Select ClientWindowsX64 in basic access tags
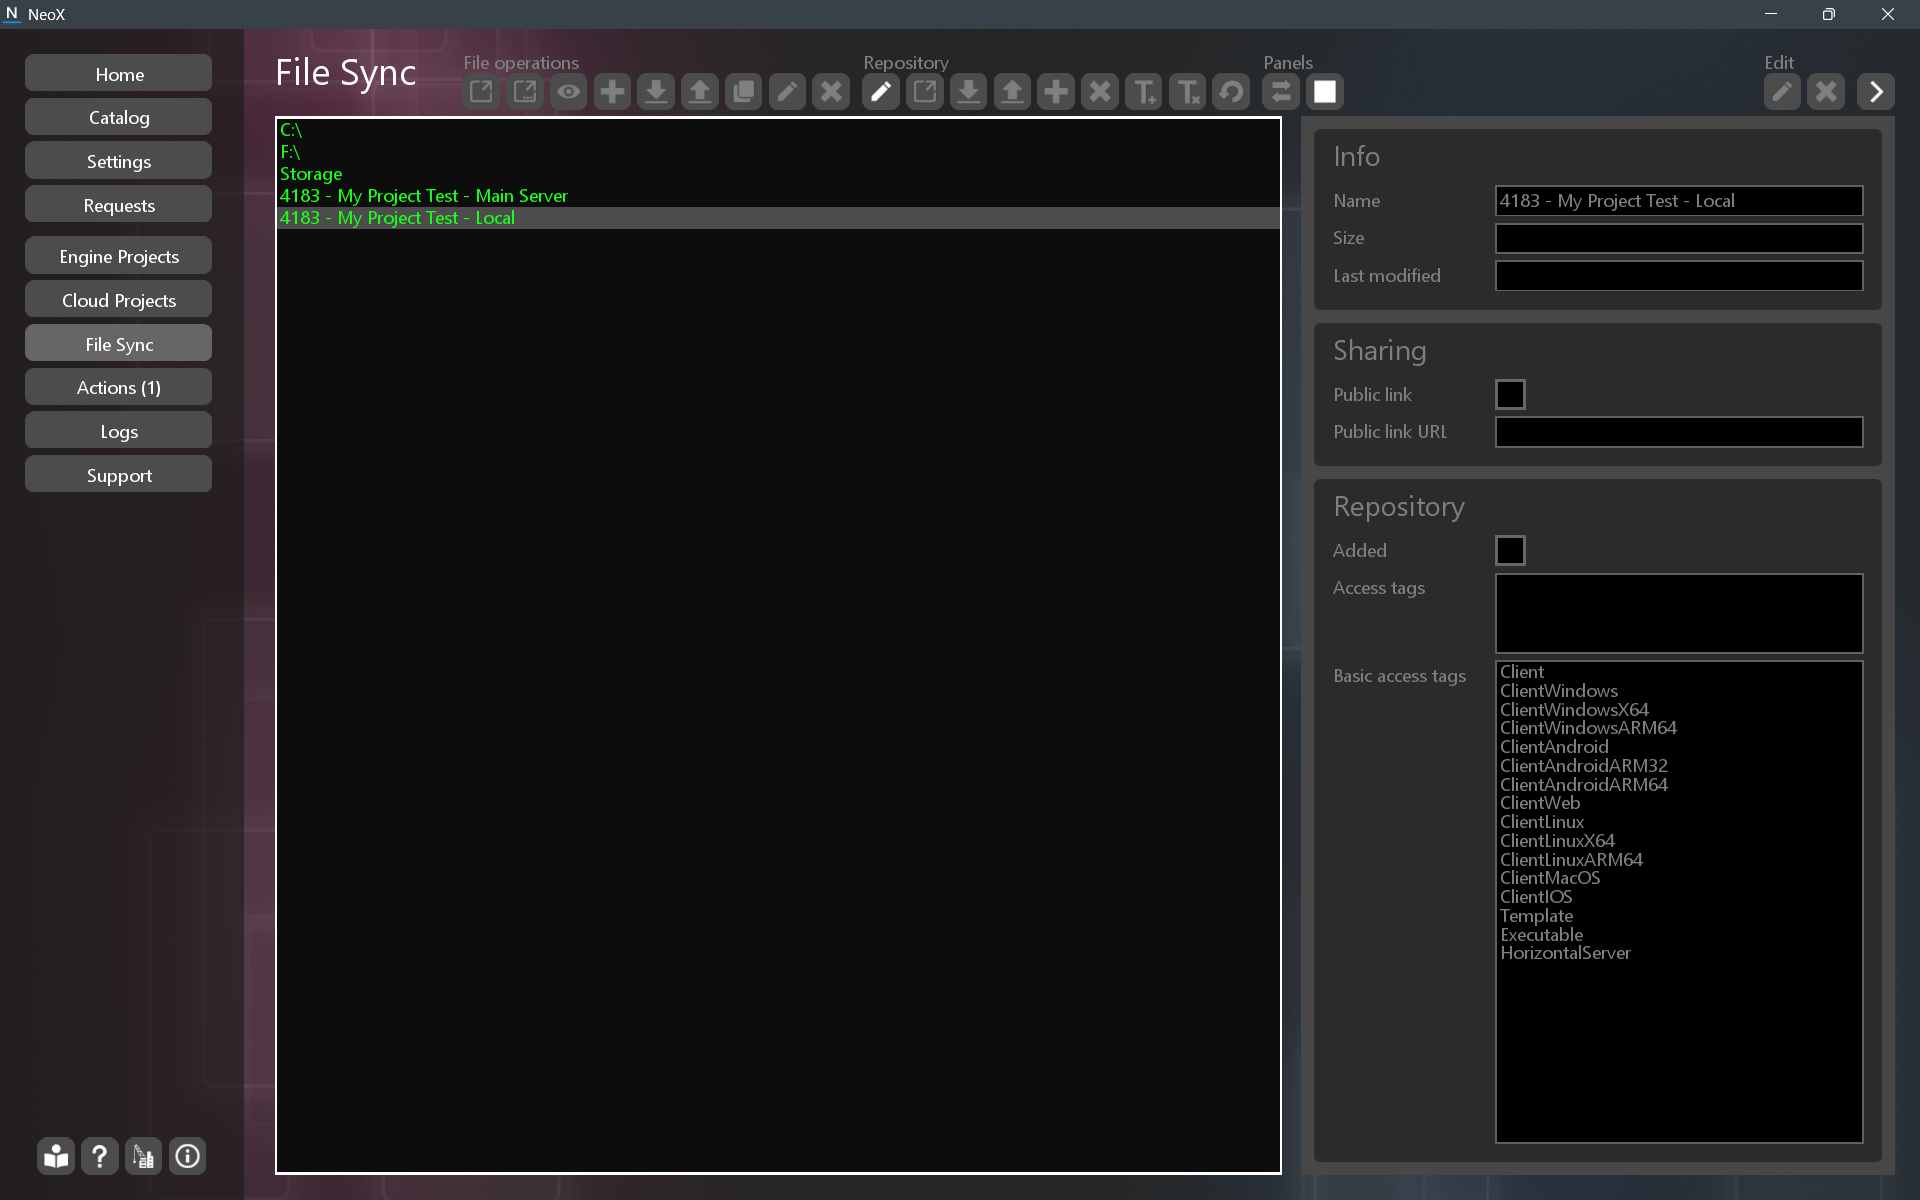Screen dimensions: 1920x1200 click(x=1573, y=710)
